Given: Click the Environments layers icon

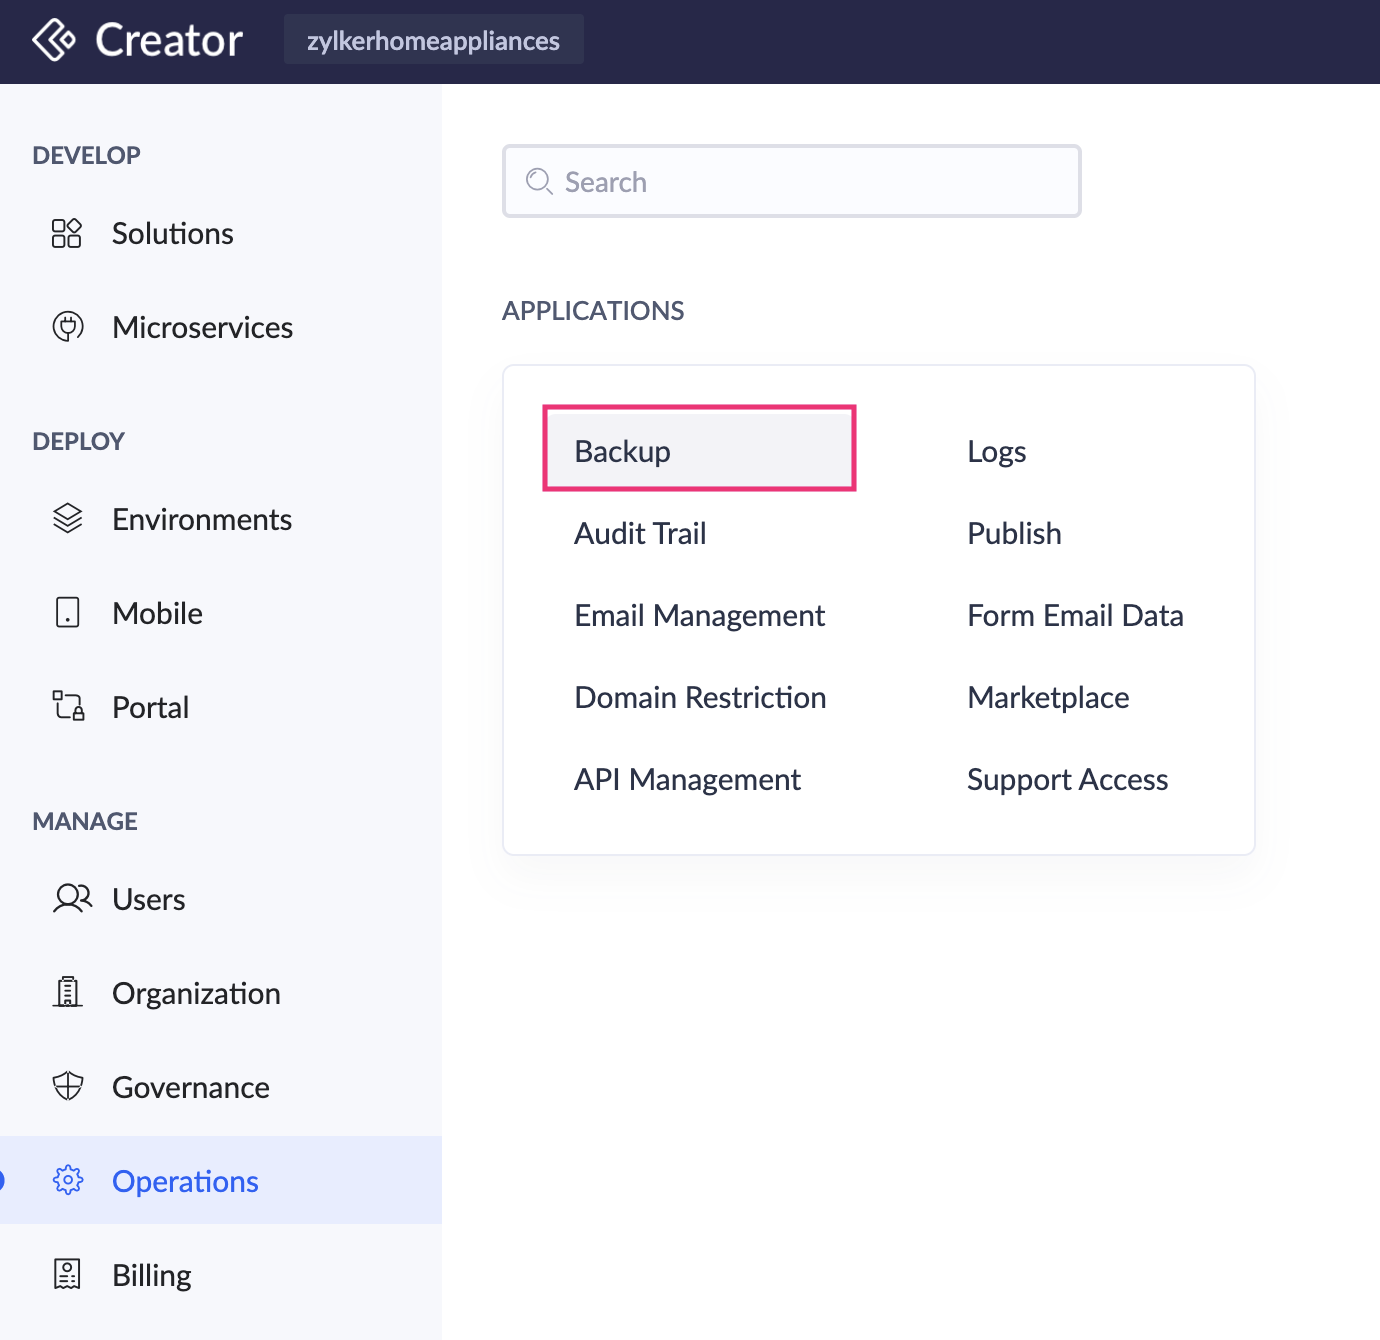Looking at the screenshot, I should click(67, 518).
